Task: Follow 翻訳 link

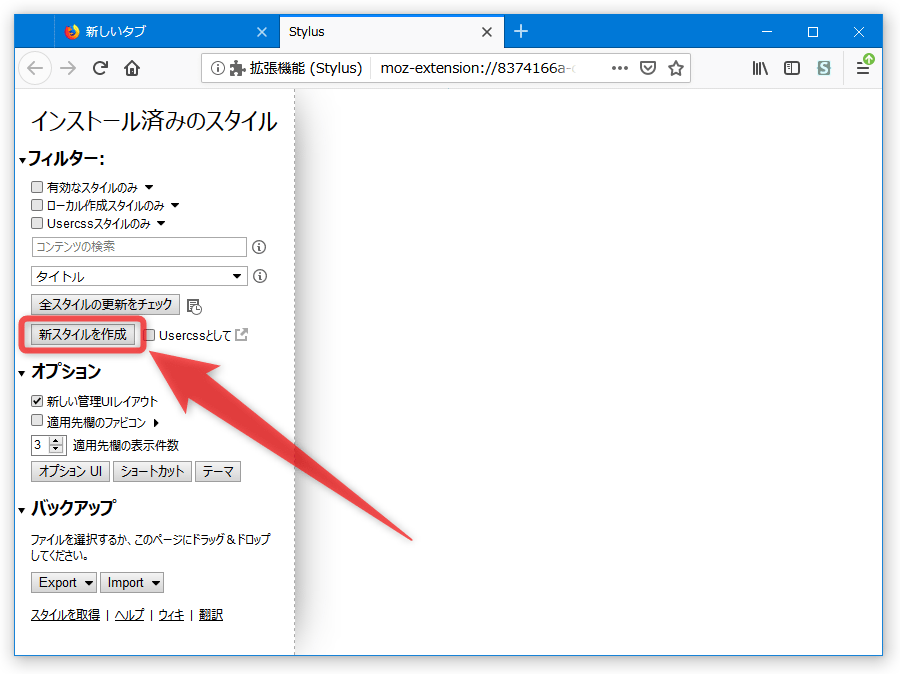Action: tap(211, 615)
